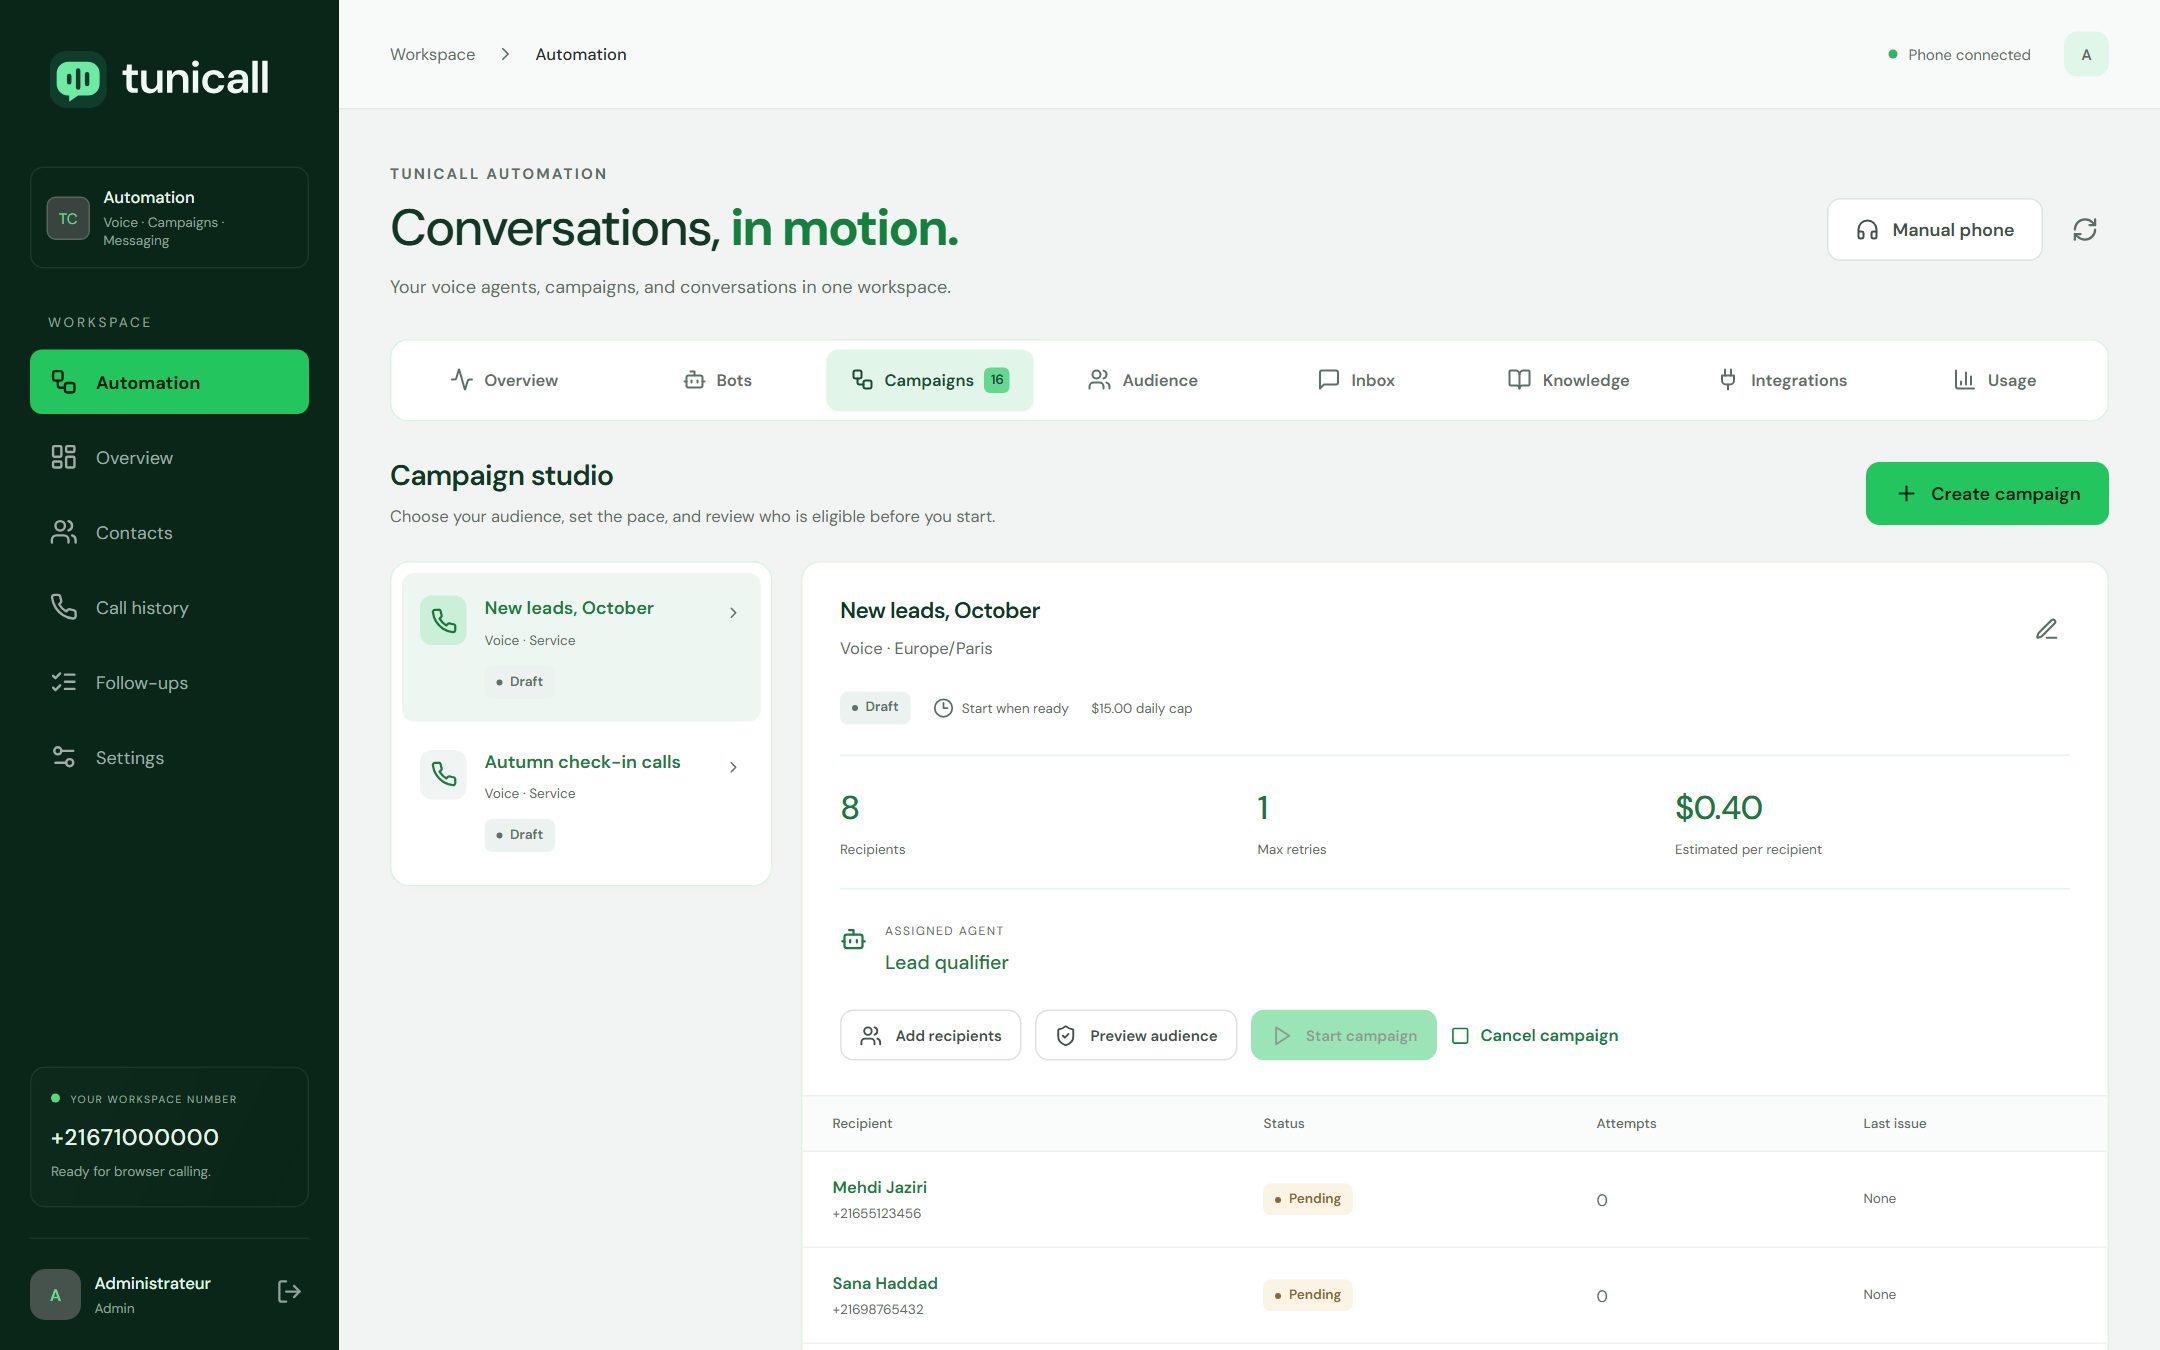Expand New leads, October card chevron

click(x=733, y=613)
